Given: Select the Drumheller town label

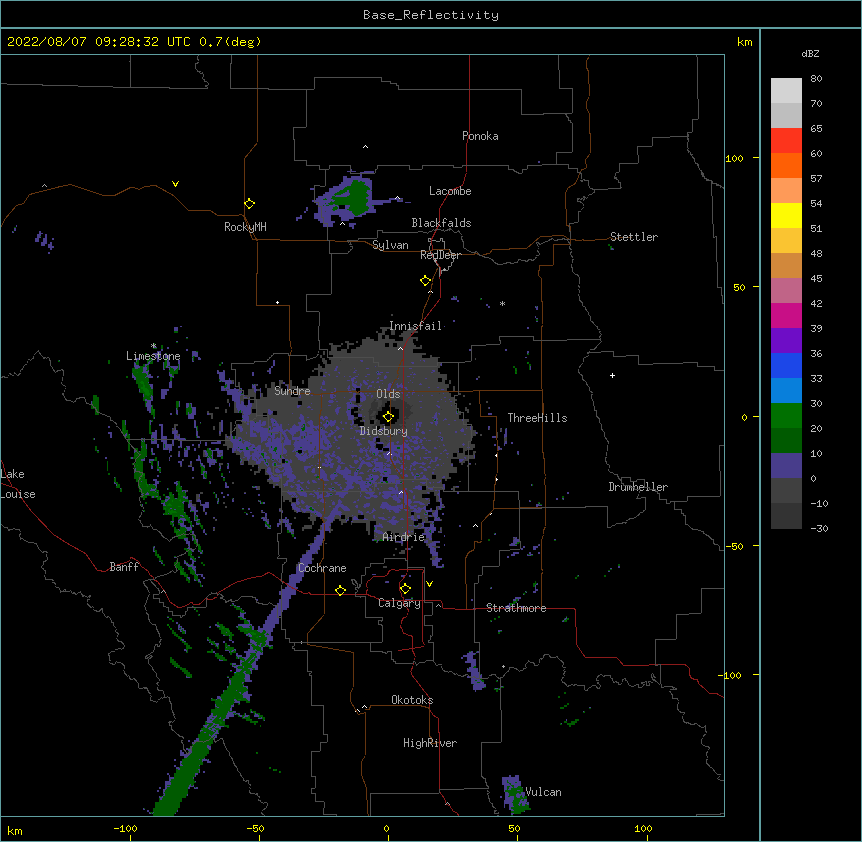Looking at the screenshot, I should tap(638, 487).
